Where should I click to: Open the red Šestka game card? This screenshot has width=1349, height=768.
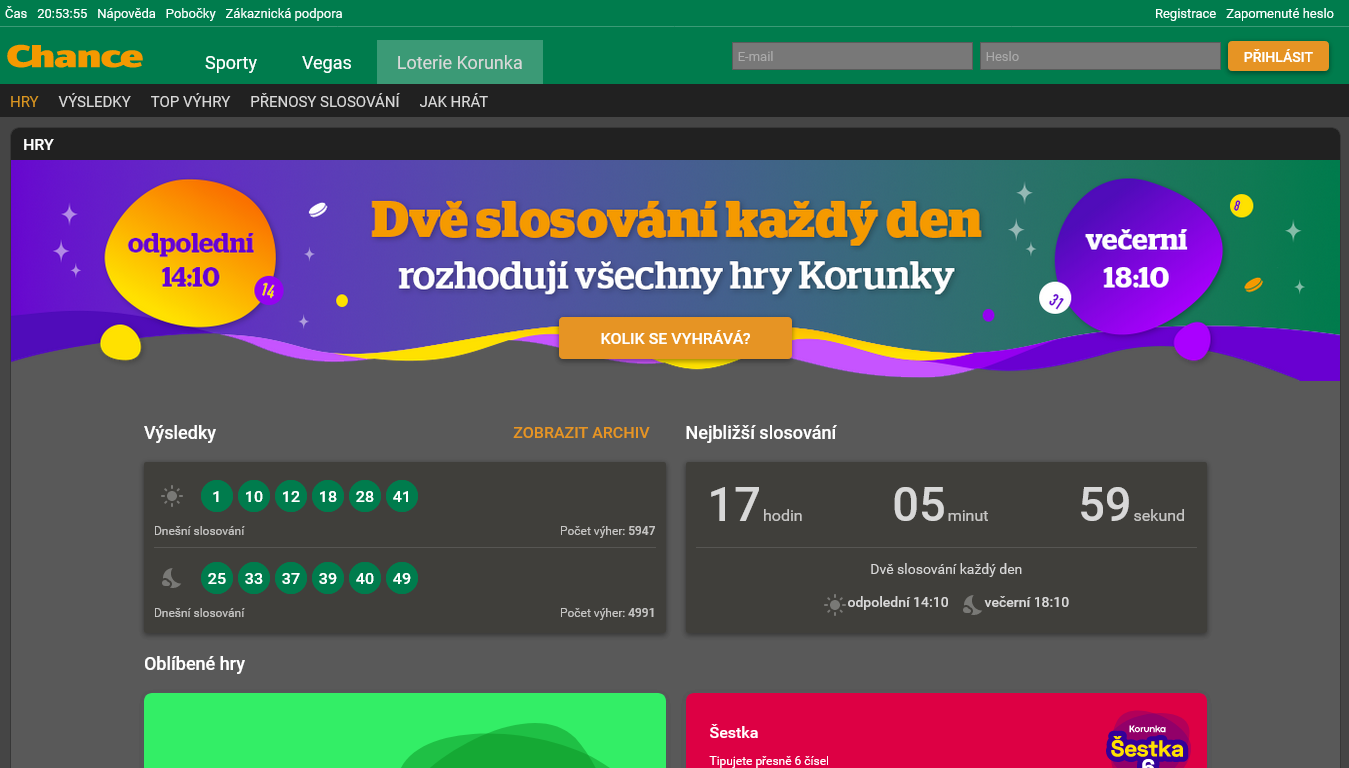tap(946, 731)
